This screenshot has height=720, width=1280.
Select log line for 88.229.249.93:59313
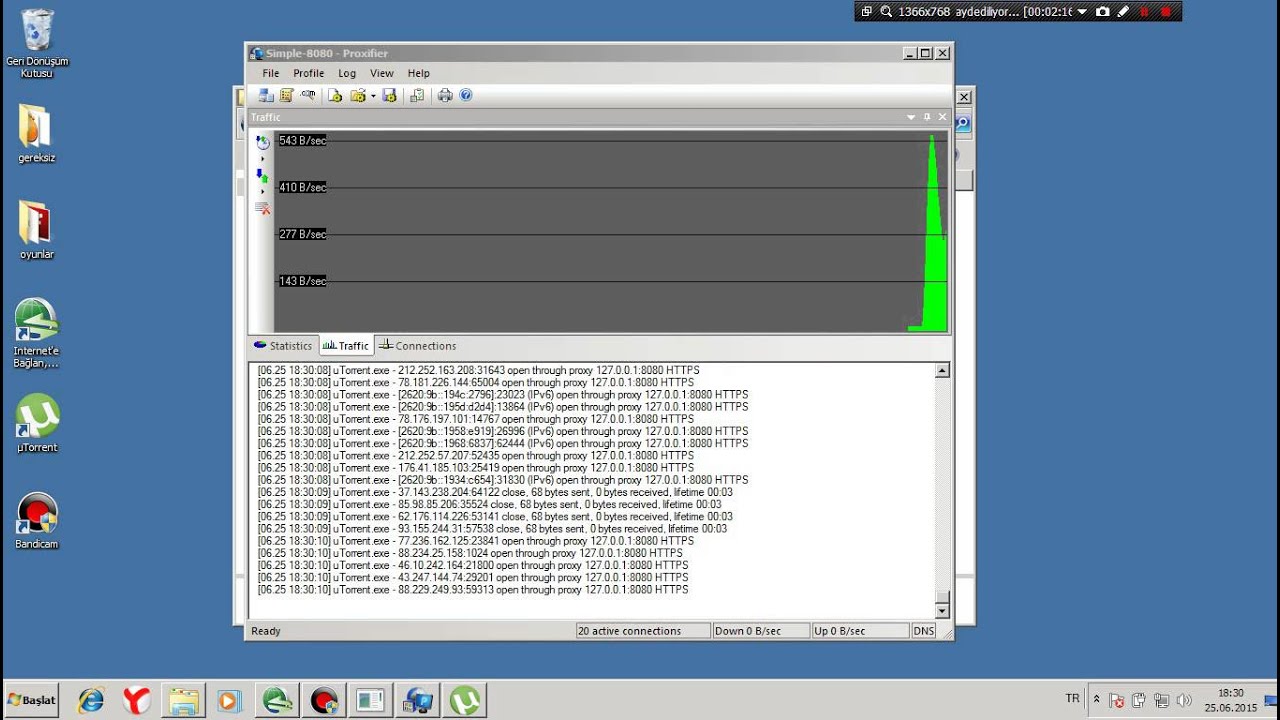point(472,590)
